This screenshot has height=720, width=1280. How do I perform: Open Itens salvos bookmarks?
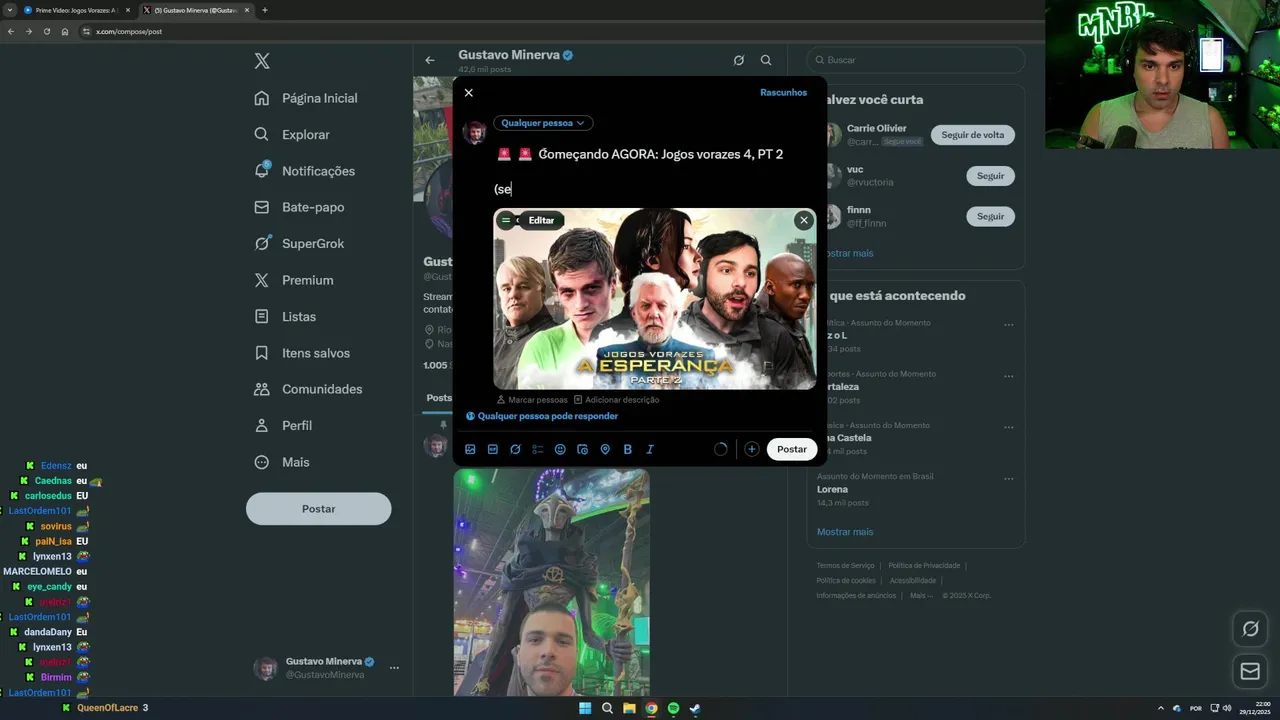click(x=302, y=353)
